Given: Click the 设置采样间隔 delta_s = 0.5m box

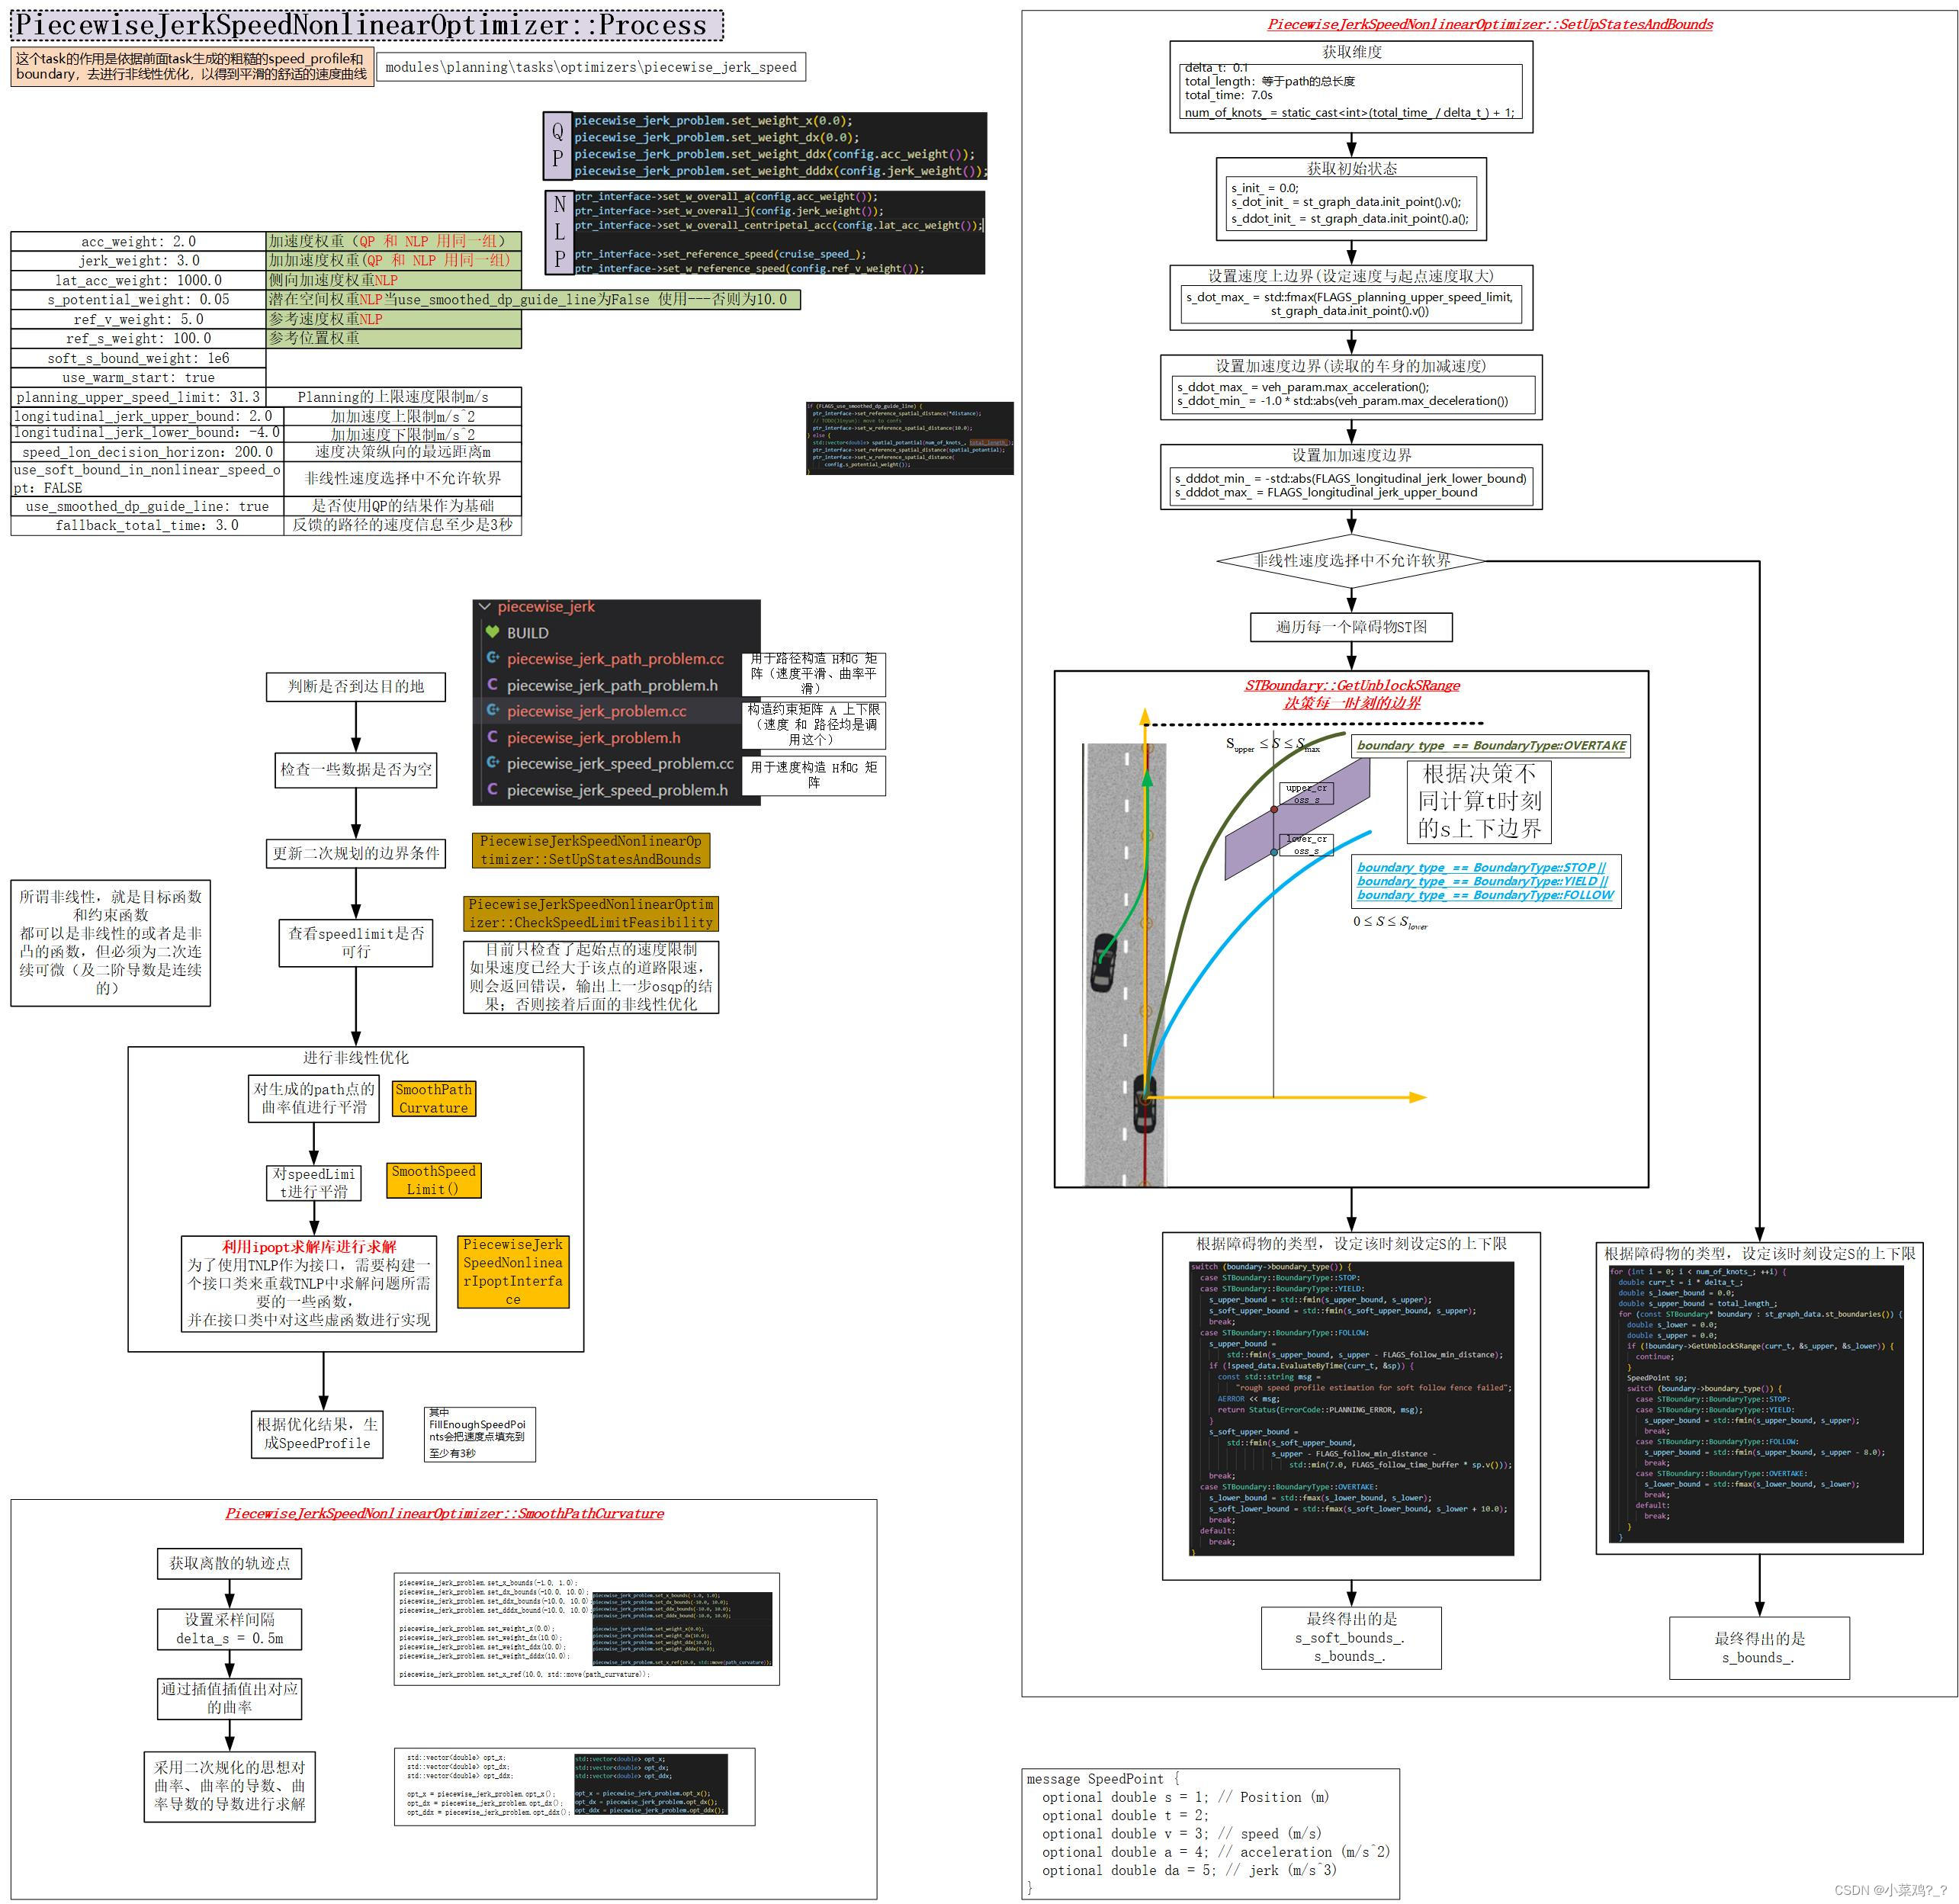Looking at the screenshot, I should [229, 1628].
